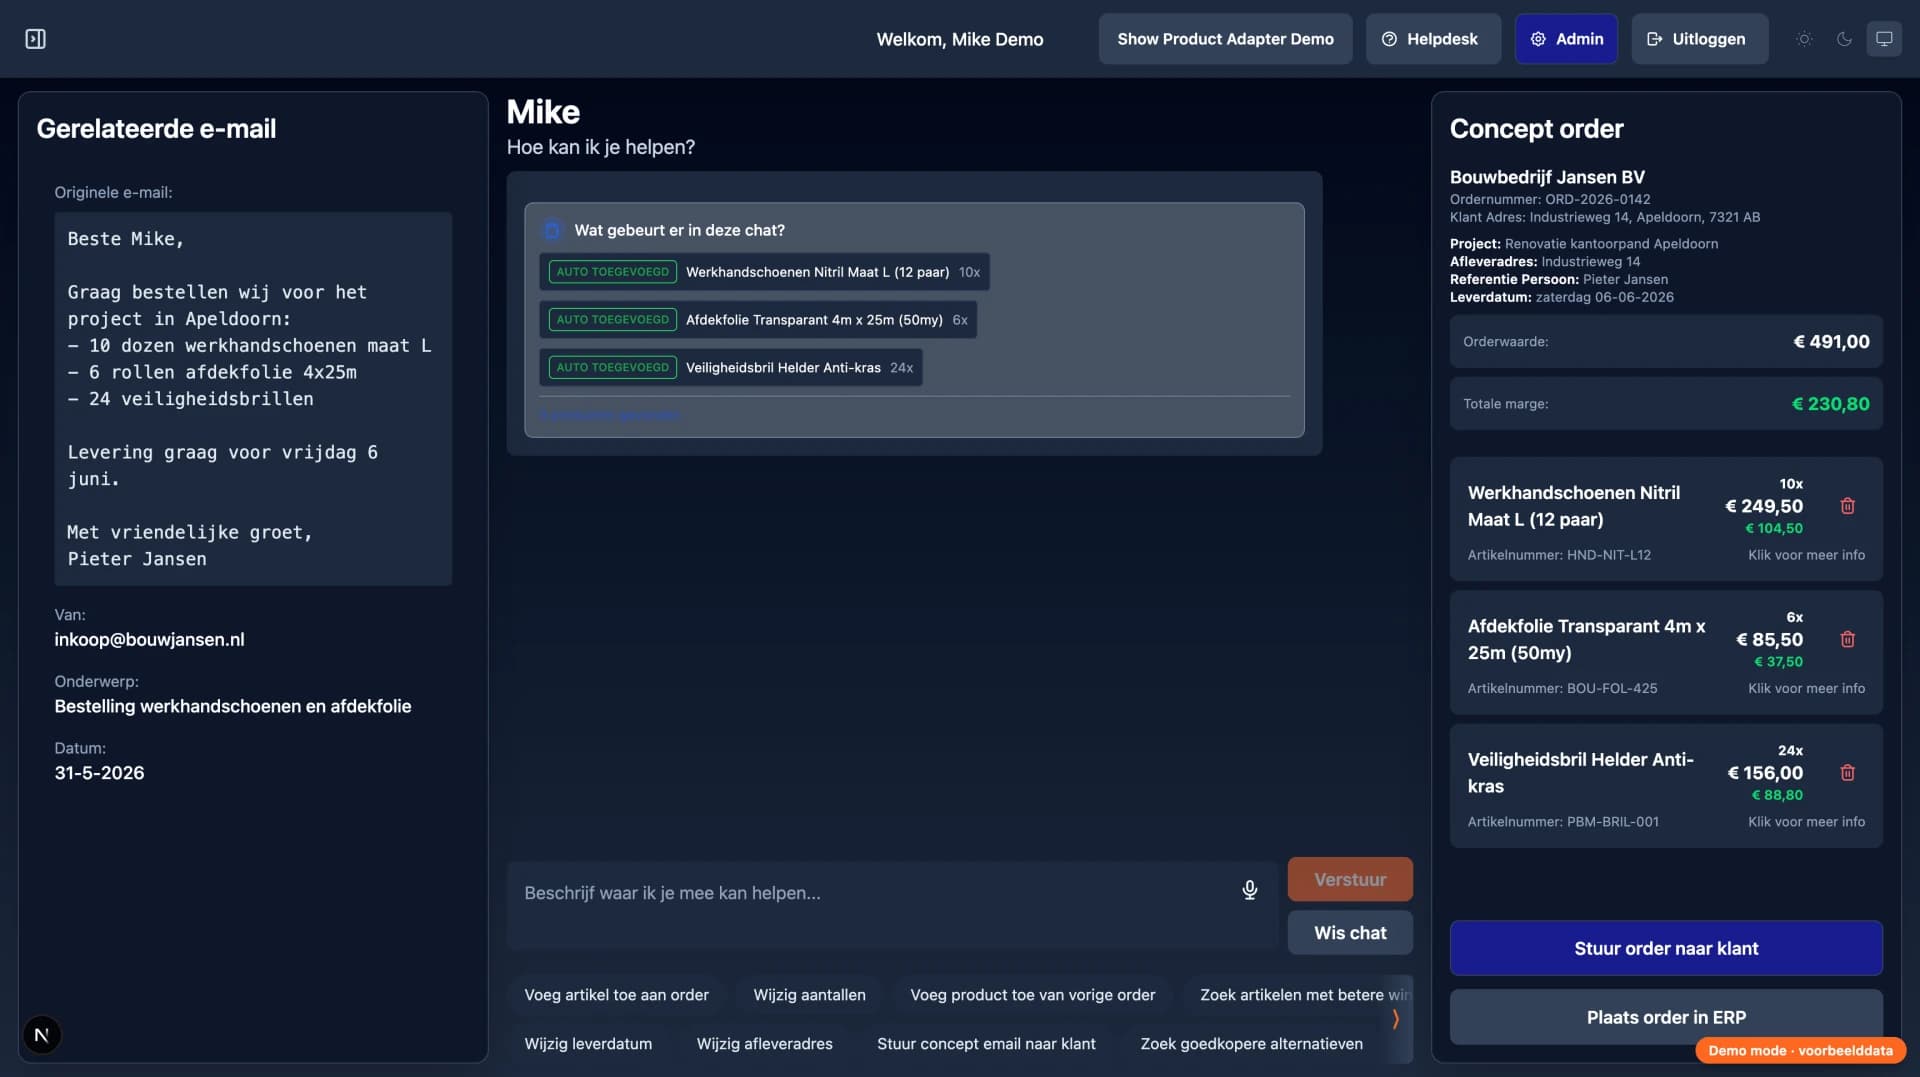
Task: Delete Veiligheidsbril Helder Anti-kras with trash icon
Action: (x=1847, y=773)
